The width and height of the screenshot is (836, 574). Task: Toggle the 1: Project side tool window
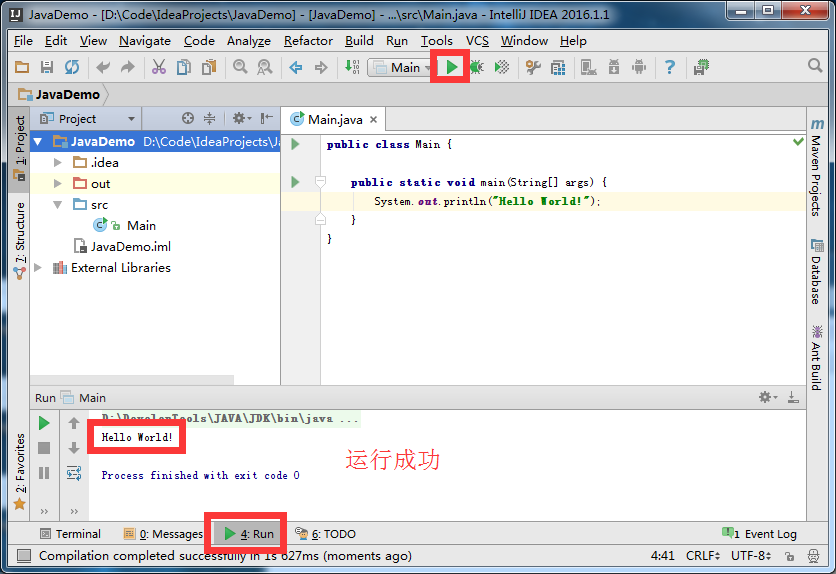point(20,148)
